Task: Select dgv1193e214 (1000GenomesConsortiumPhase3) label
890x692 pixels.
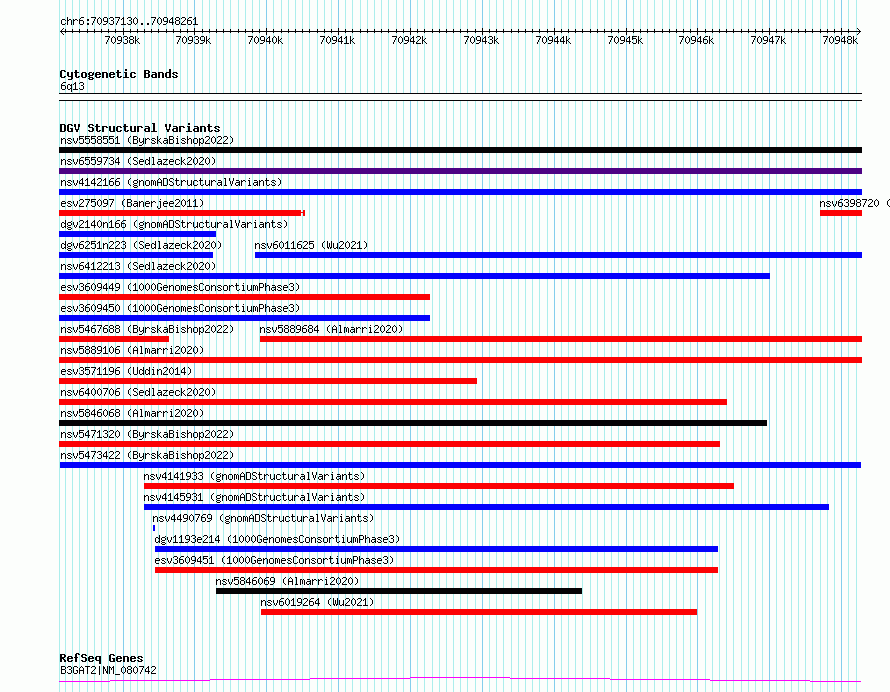Action: coord(277,539)
